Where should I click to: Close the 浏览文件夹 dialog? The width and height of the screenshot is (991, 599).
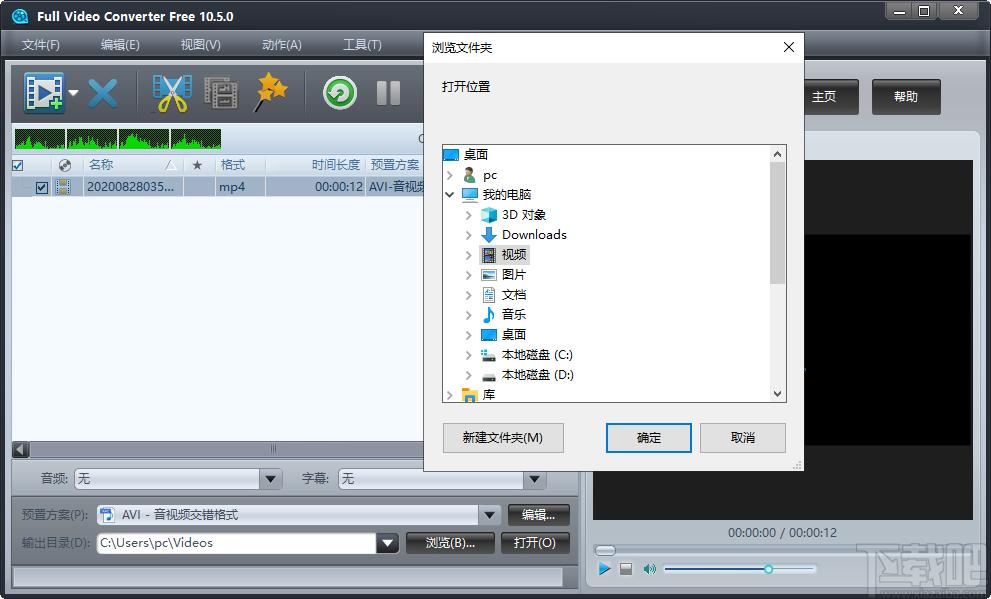(x=789, y=47)
